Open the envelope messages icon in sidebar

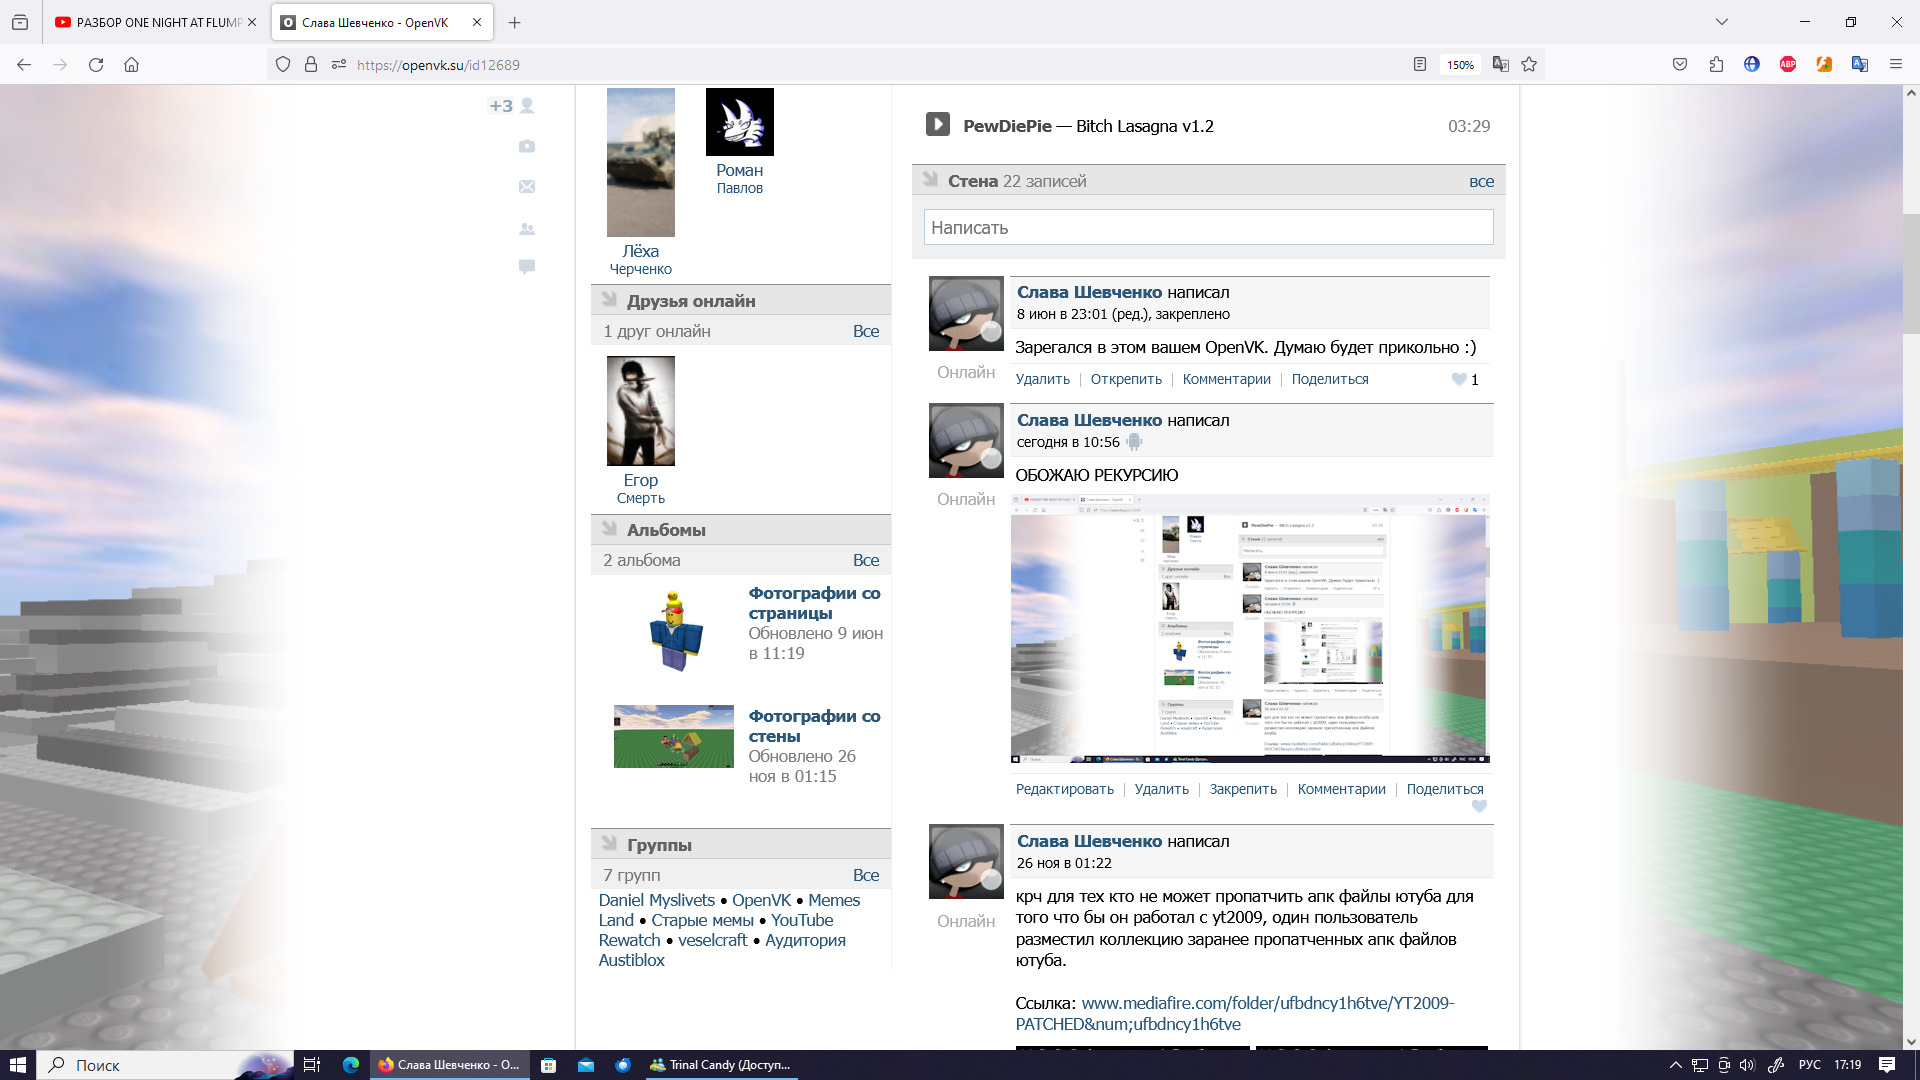click(x=527, y=187)
